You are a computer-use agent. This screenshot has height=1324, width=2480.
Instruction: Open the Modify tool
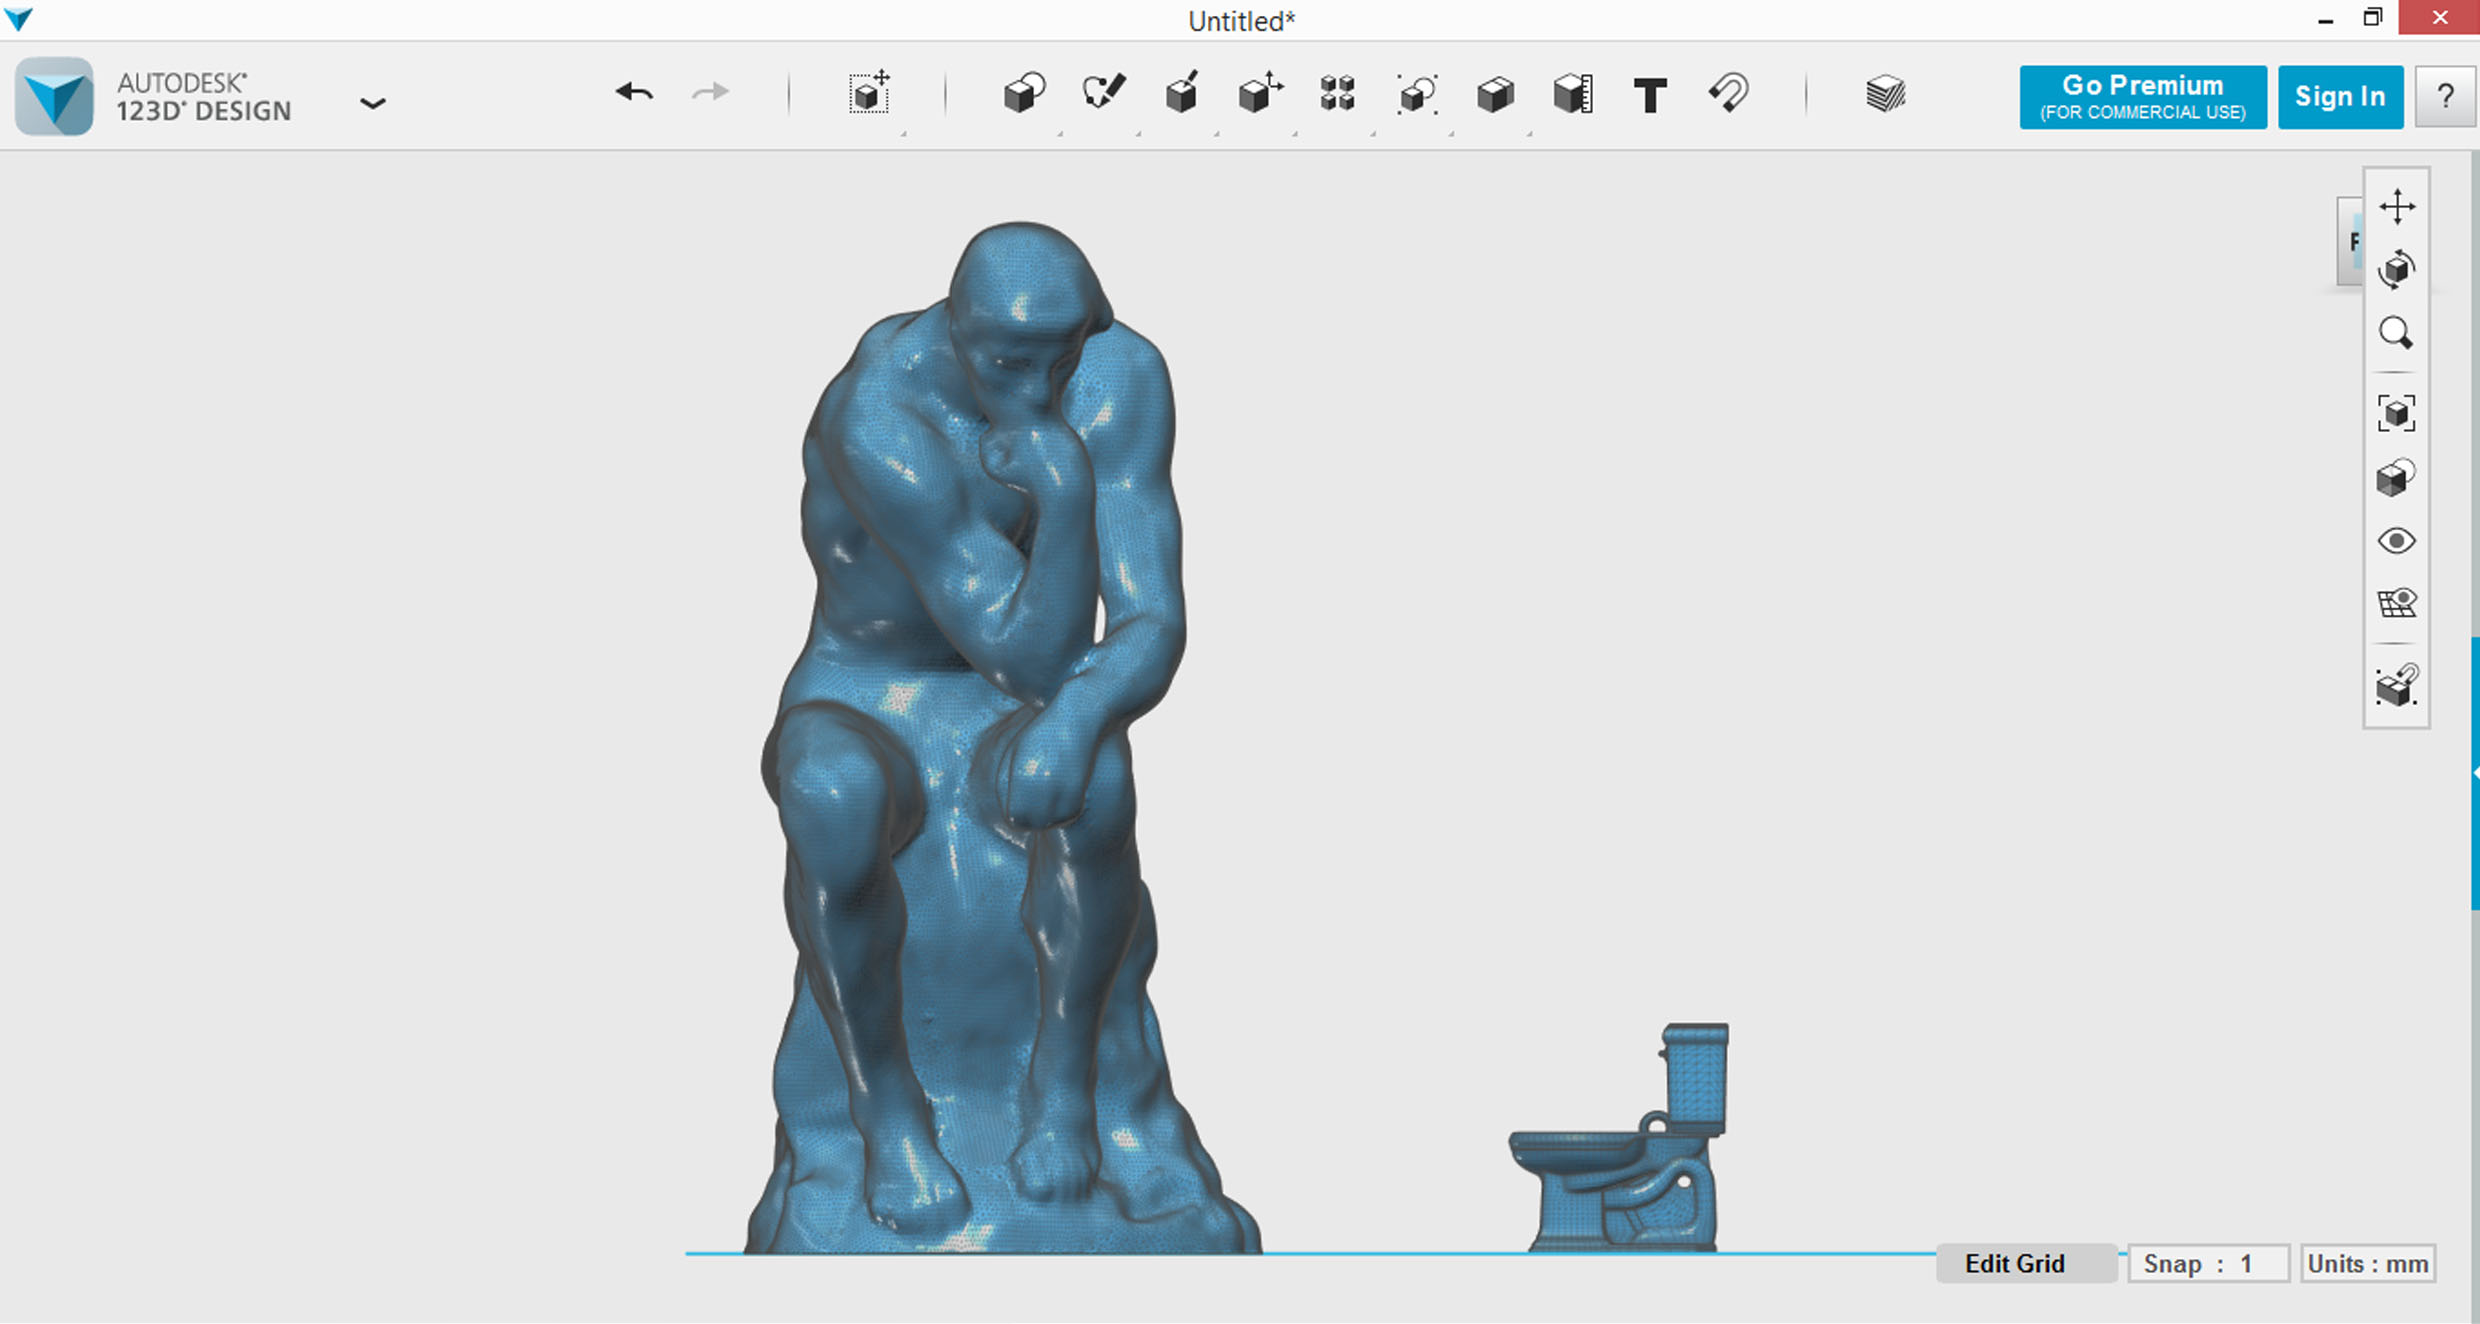click(x=1260, y=93)
